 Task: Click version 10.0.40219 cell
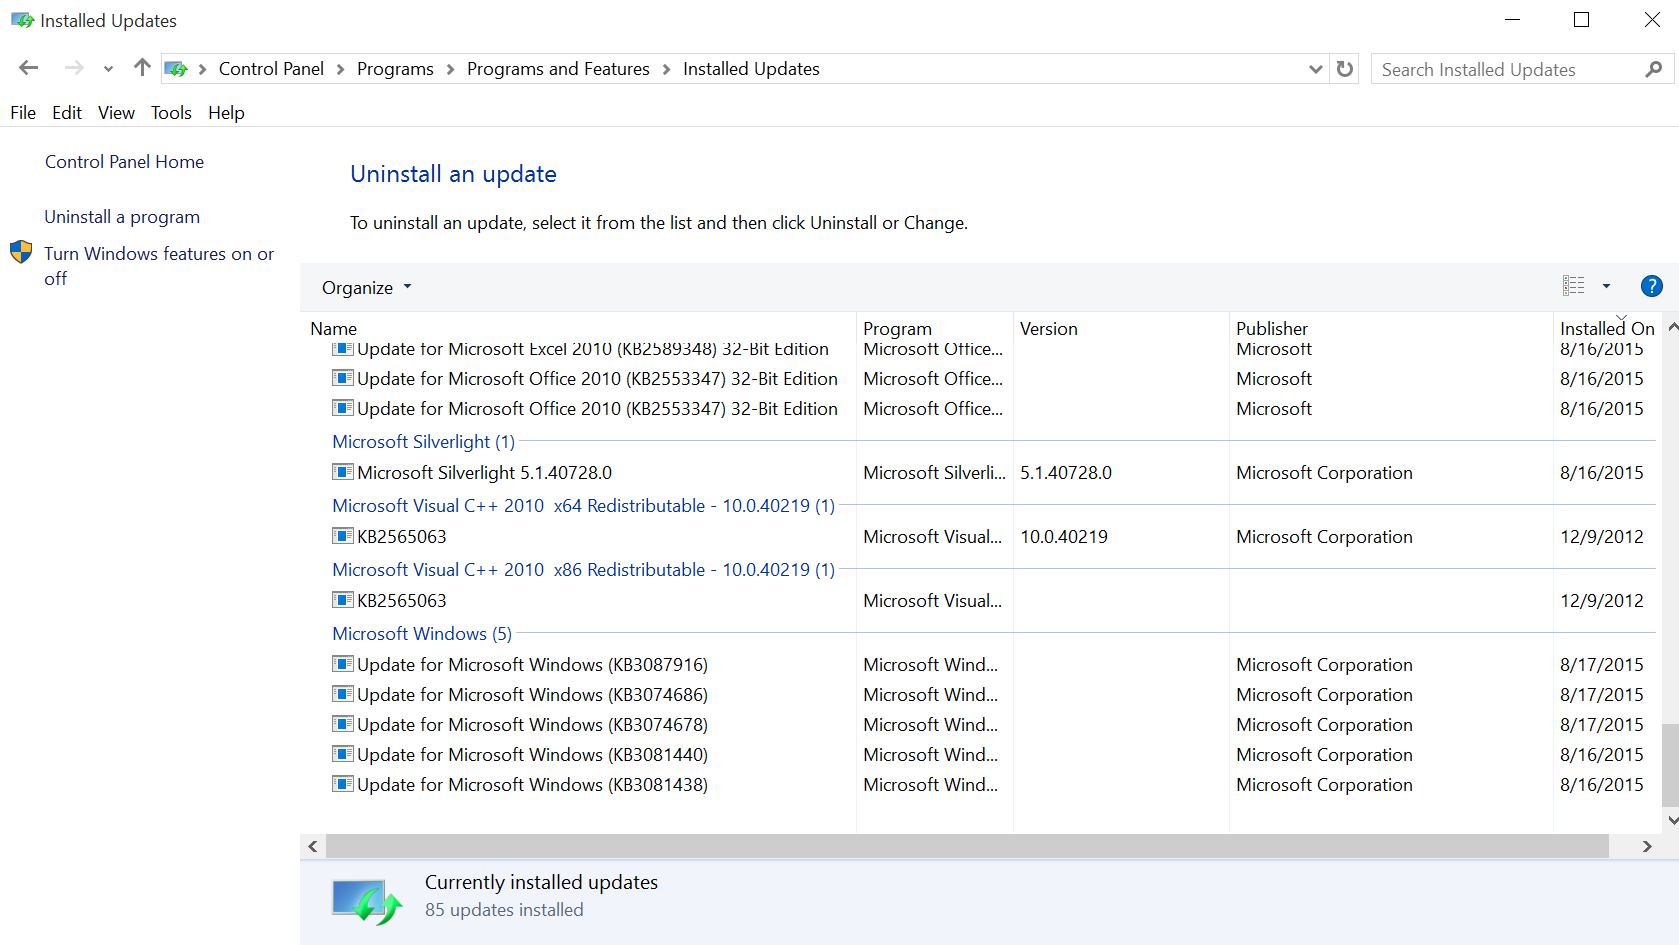(x=1064, y=537)
